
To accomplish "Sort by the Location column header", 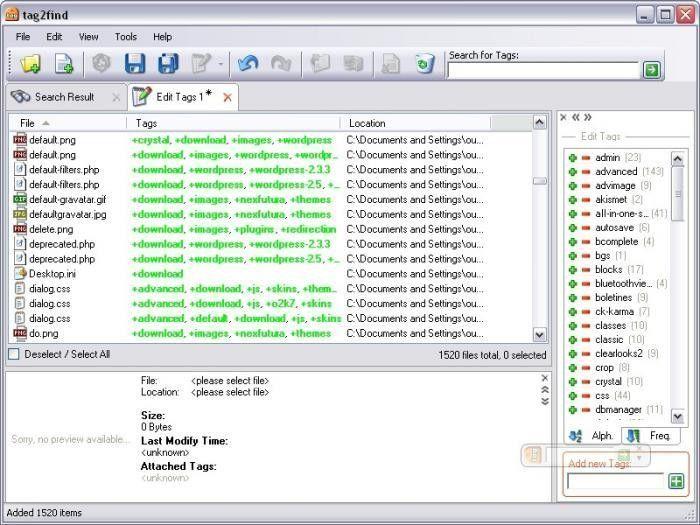I will pos(415,123).
